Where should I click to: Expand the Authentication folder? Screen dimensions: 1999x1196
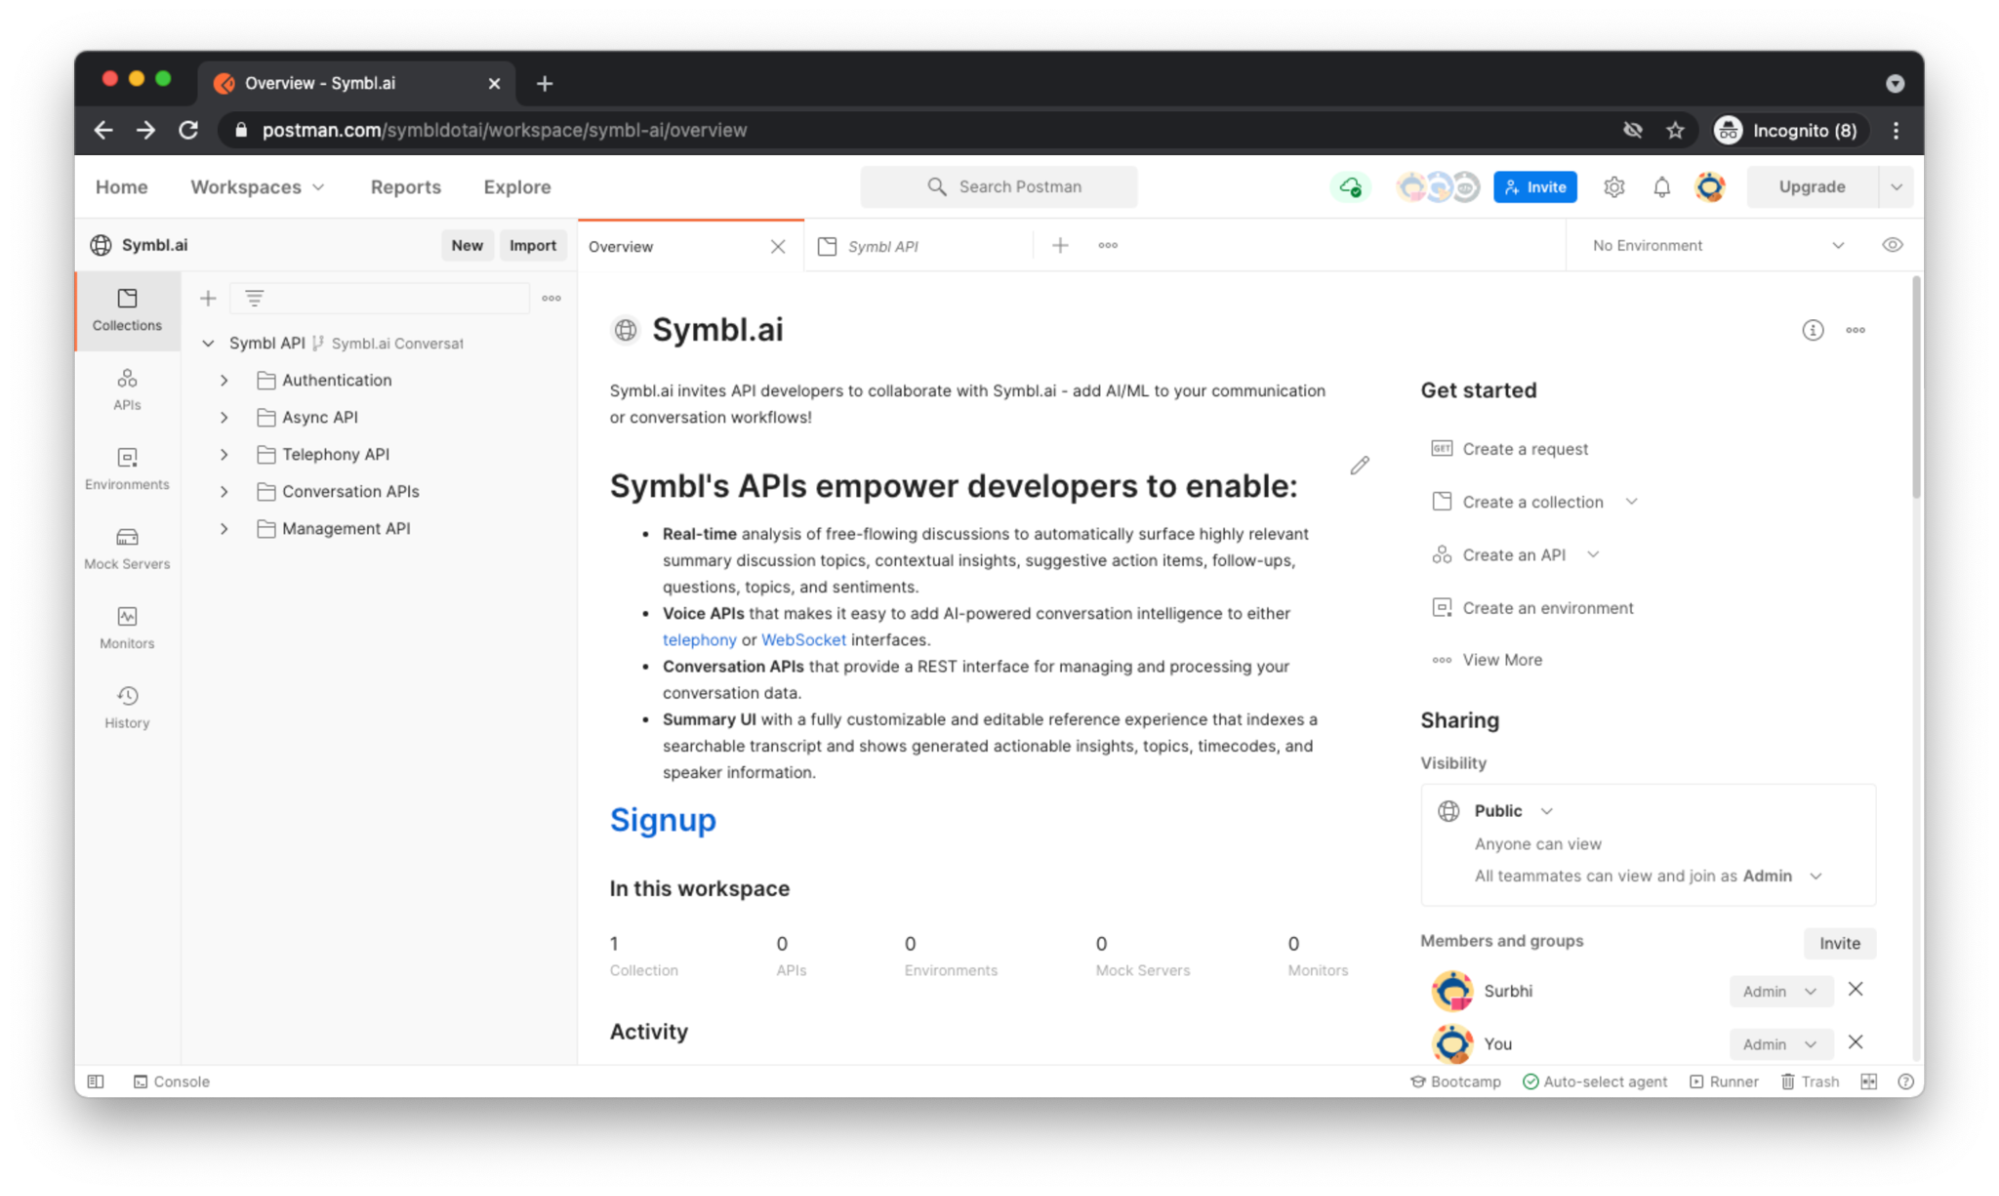click(224, 380)
